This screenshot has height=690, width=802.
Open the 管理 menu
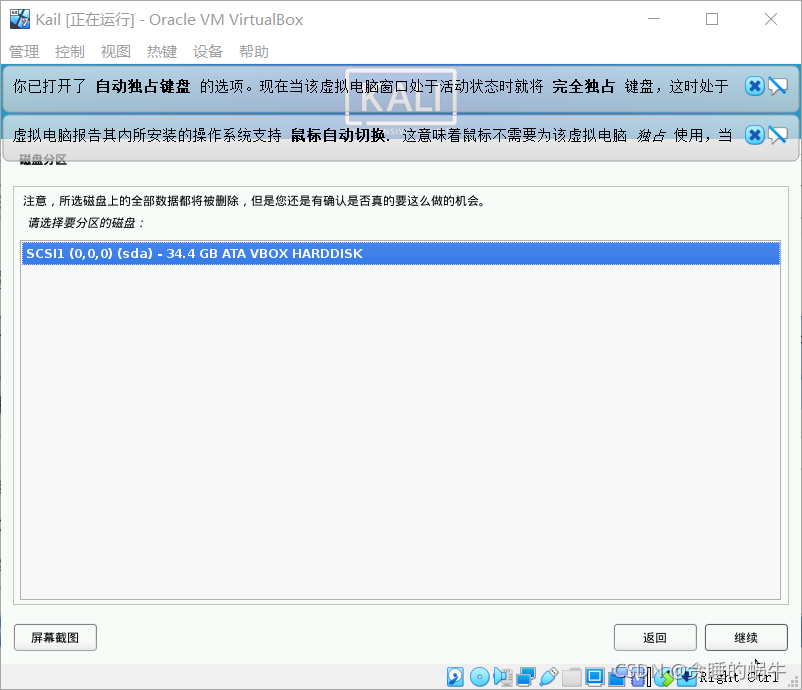point(24,52)
